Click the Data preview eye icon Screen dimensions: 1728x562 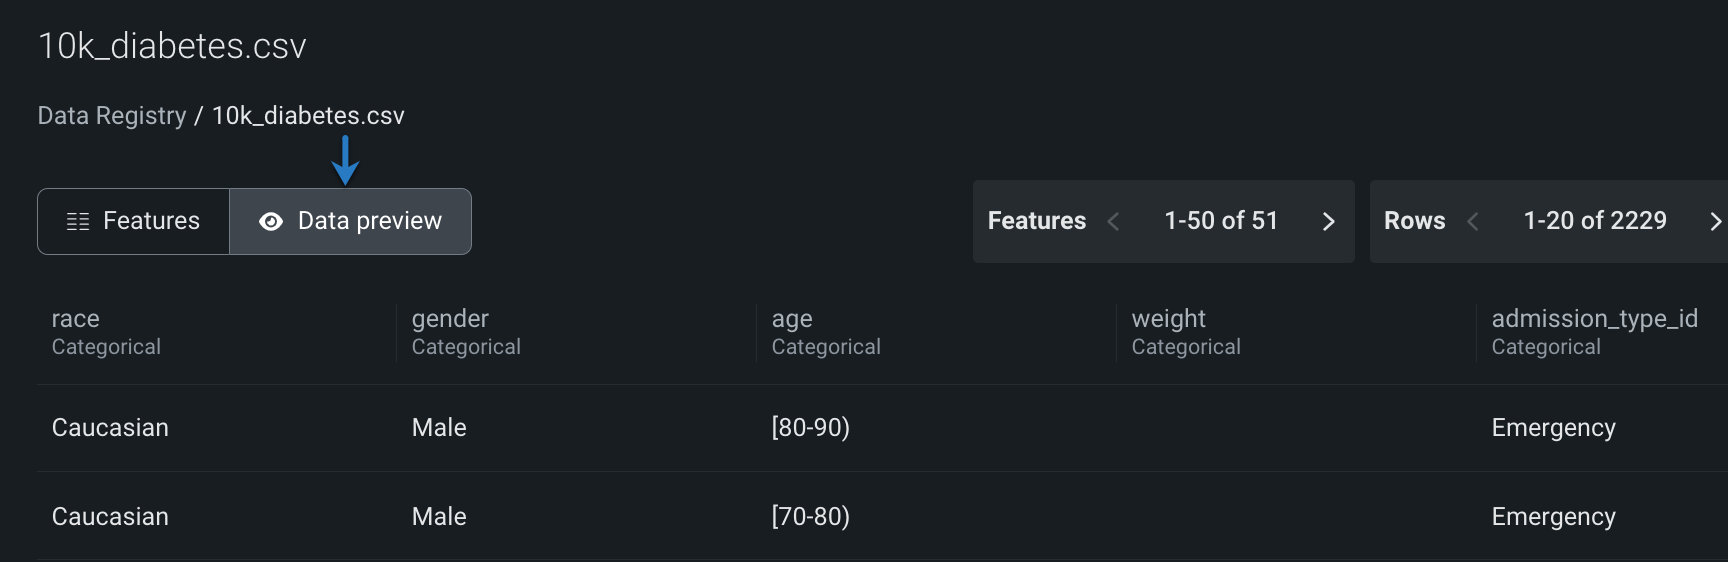click(x=271, y=221)
